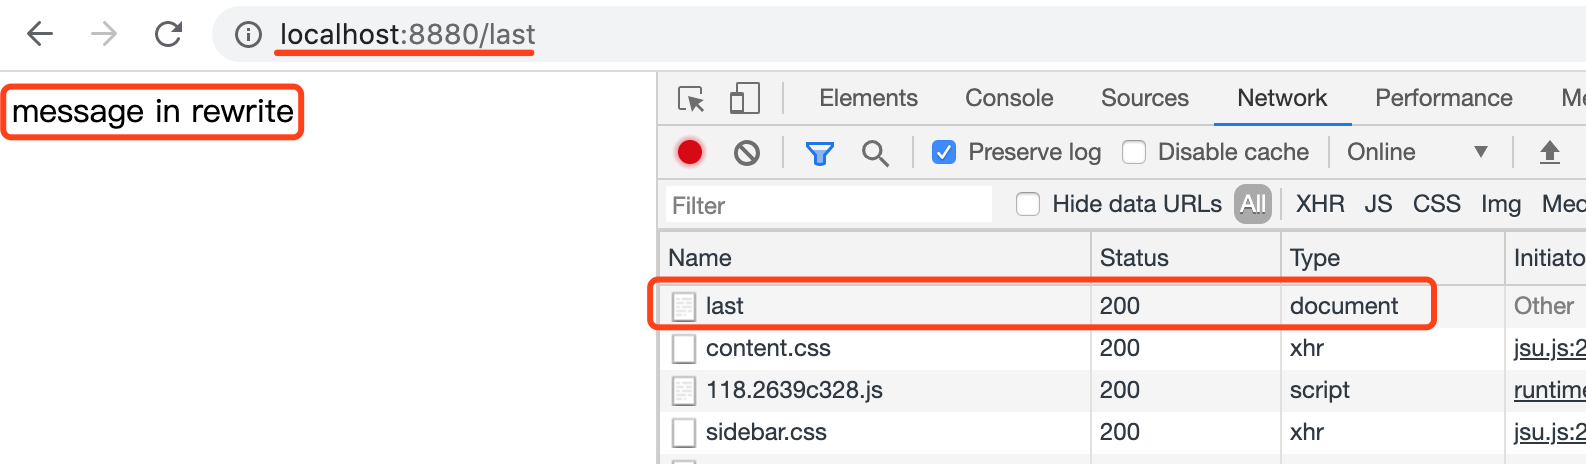Activate the inspect element picker icon

tap(691, 99)
